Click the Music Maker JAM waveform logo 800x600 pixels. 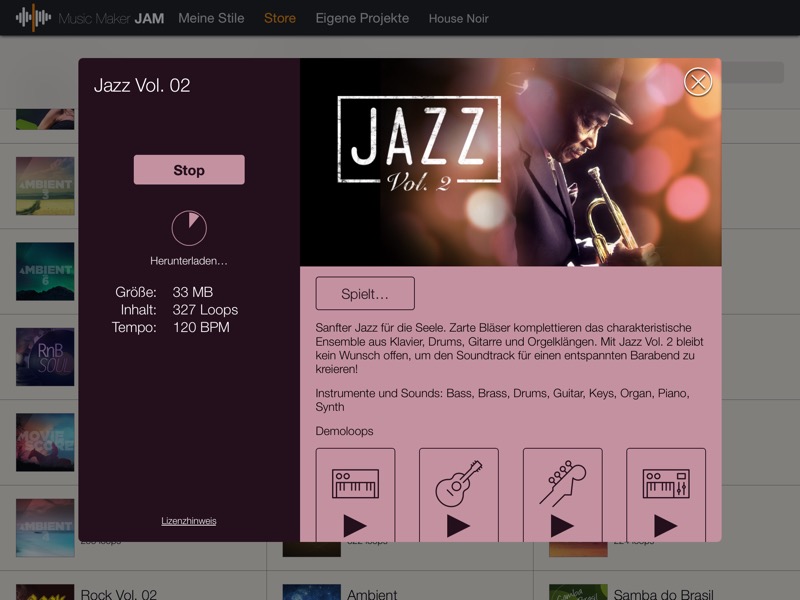[x=33, y=18]
